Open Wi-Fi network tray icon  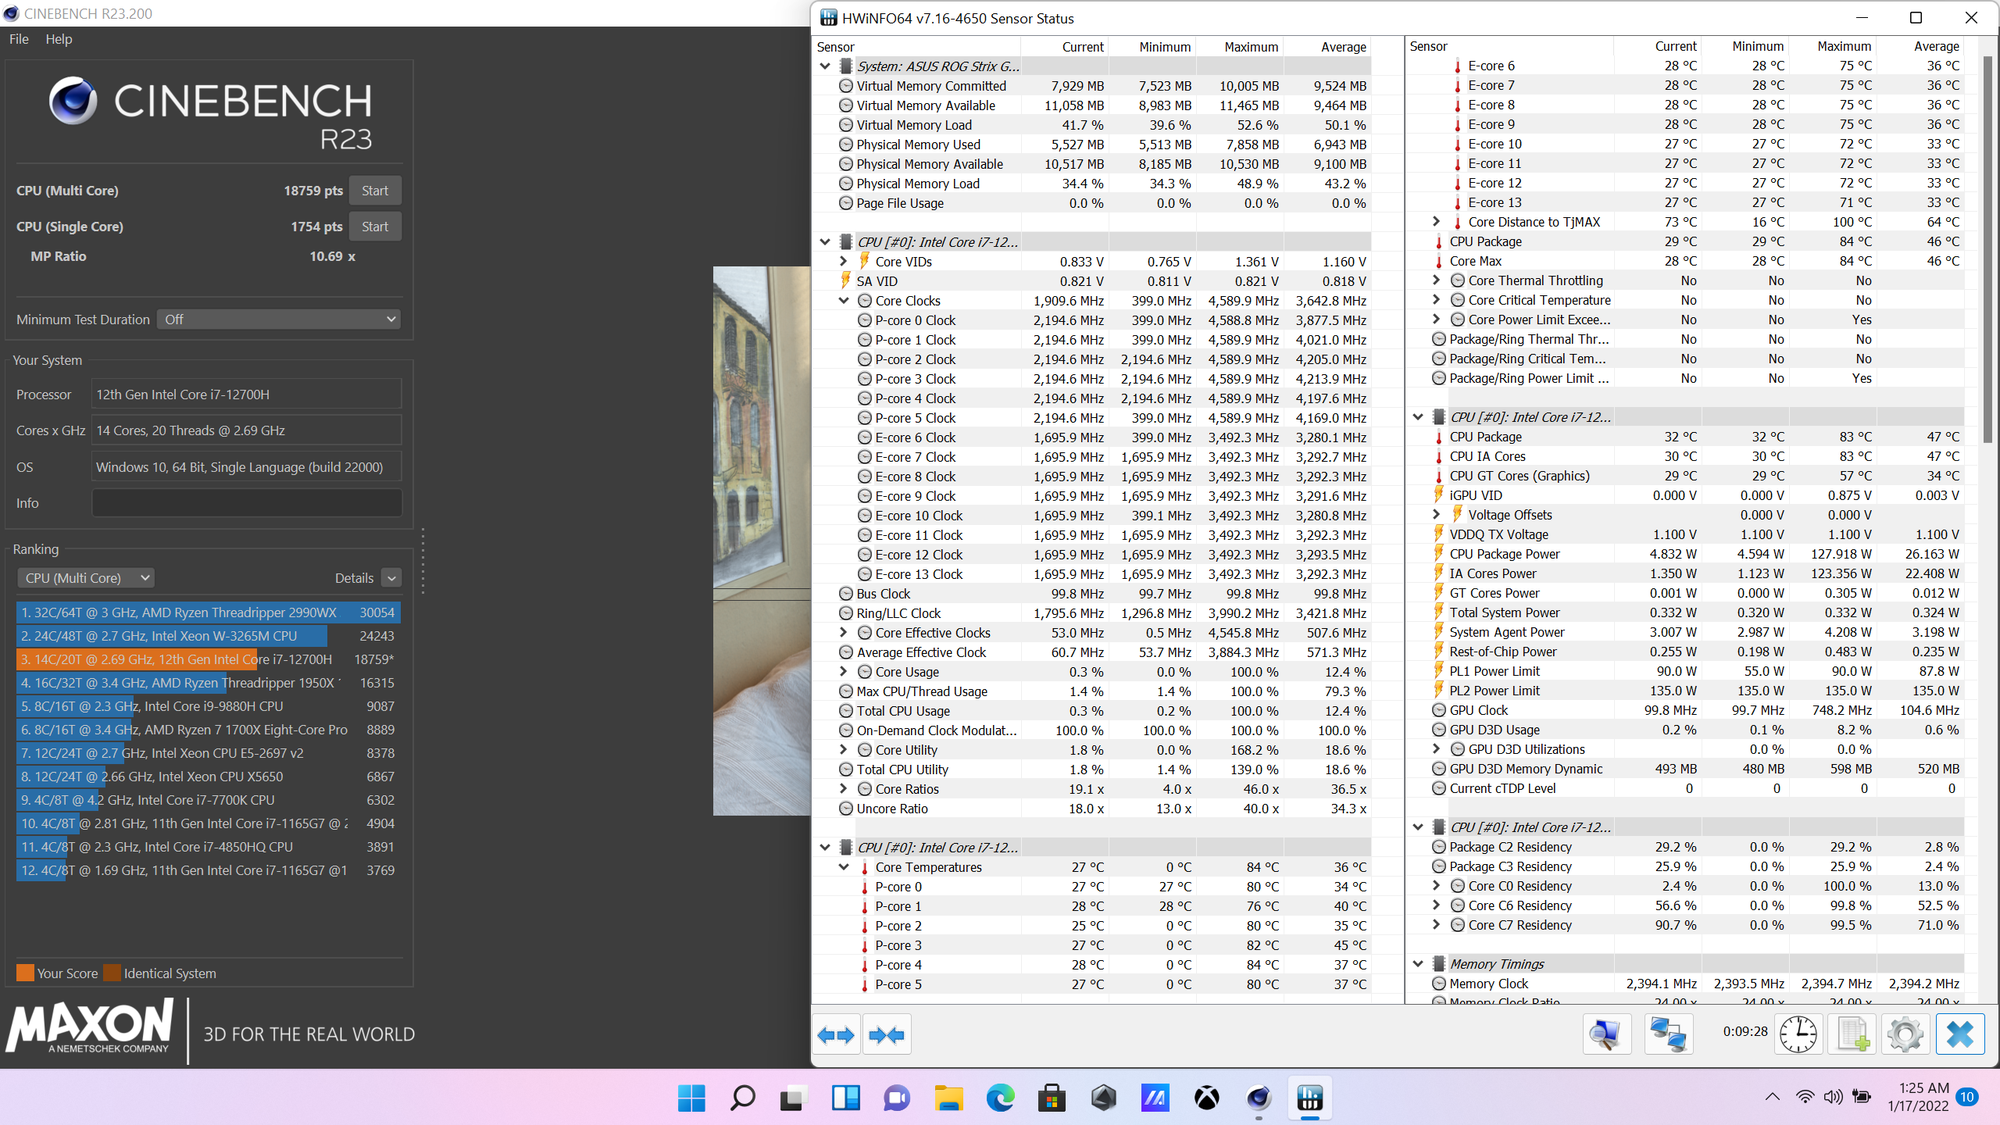1805,1097
